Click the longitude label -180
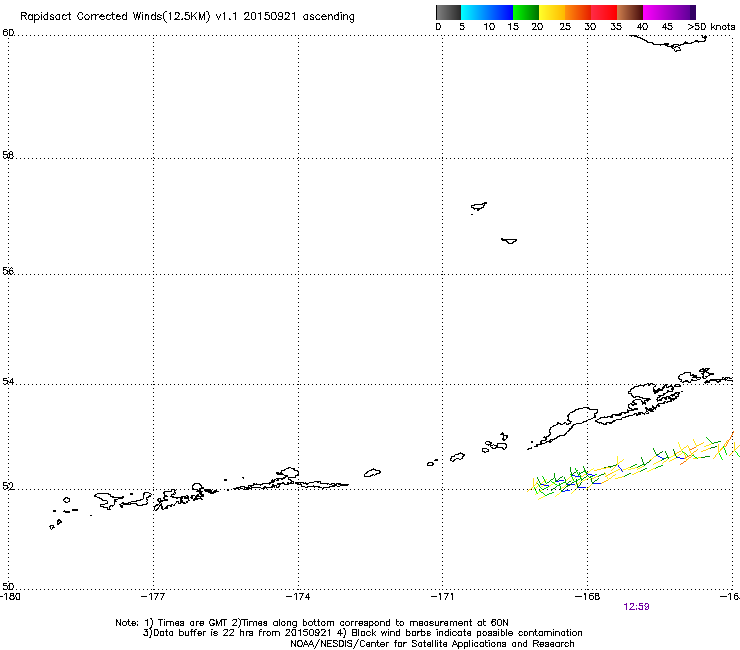This screenshot has height=650, width=740. [x=10, y=597]
